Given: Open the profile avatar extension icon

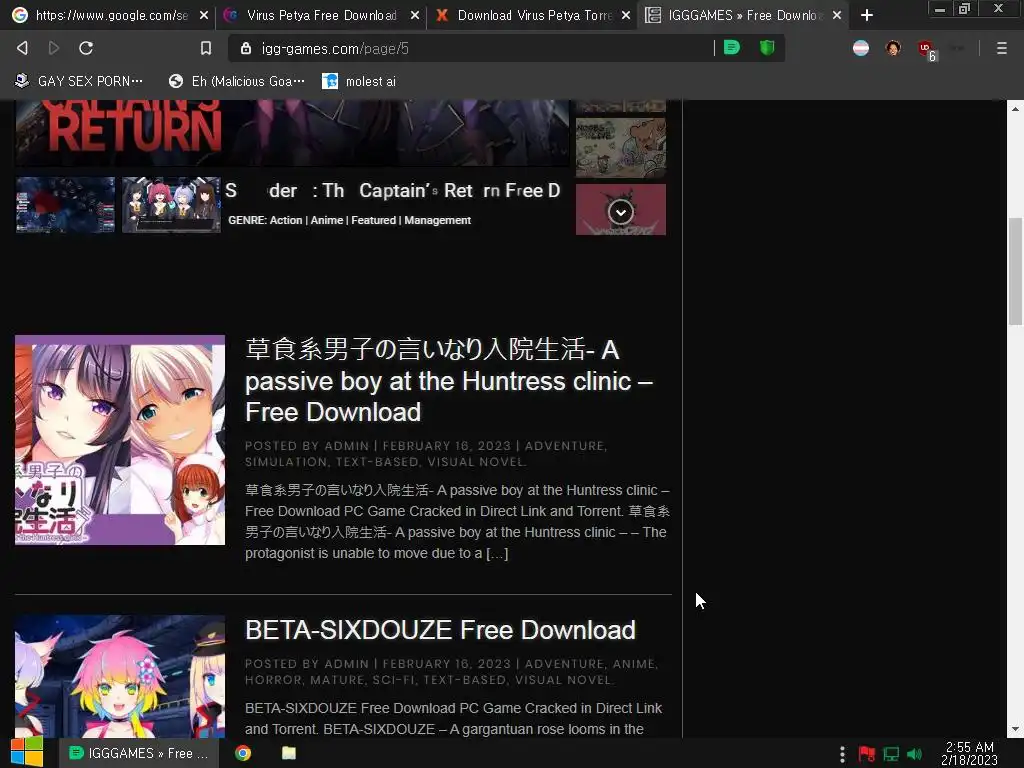Looking at the screenshot, I should [x=893, y=48].
